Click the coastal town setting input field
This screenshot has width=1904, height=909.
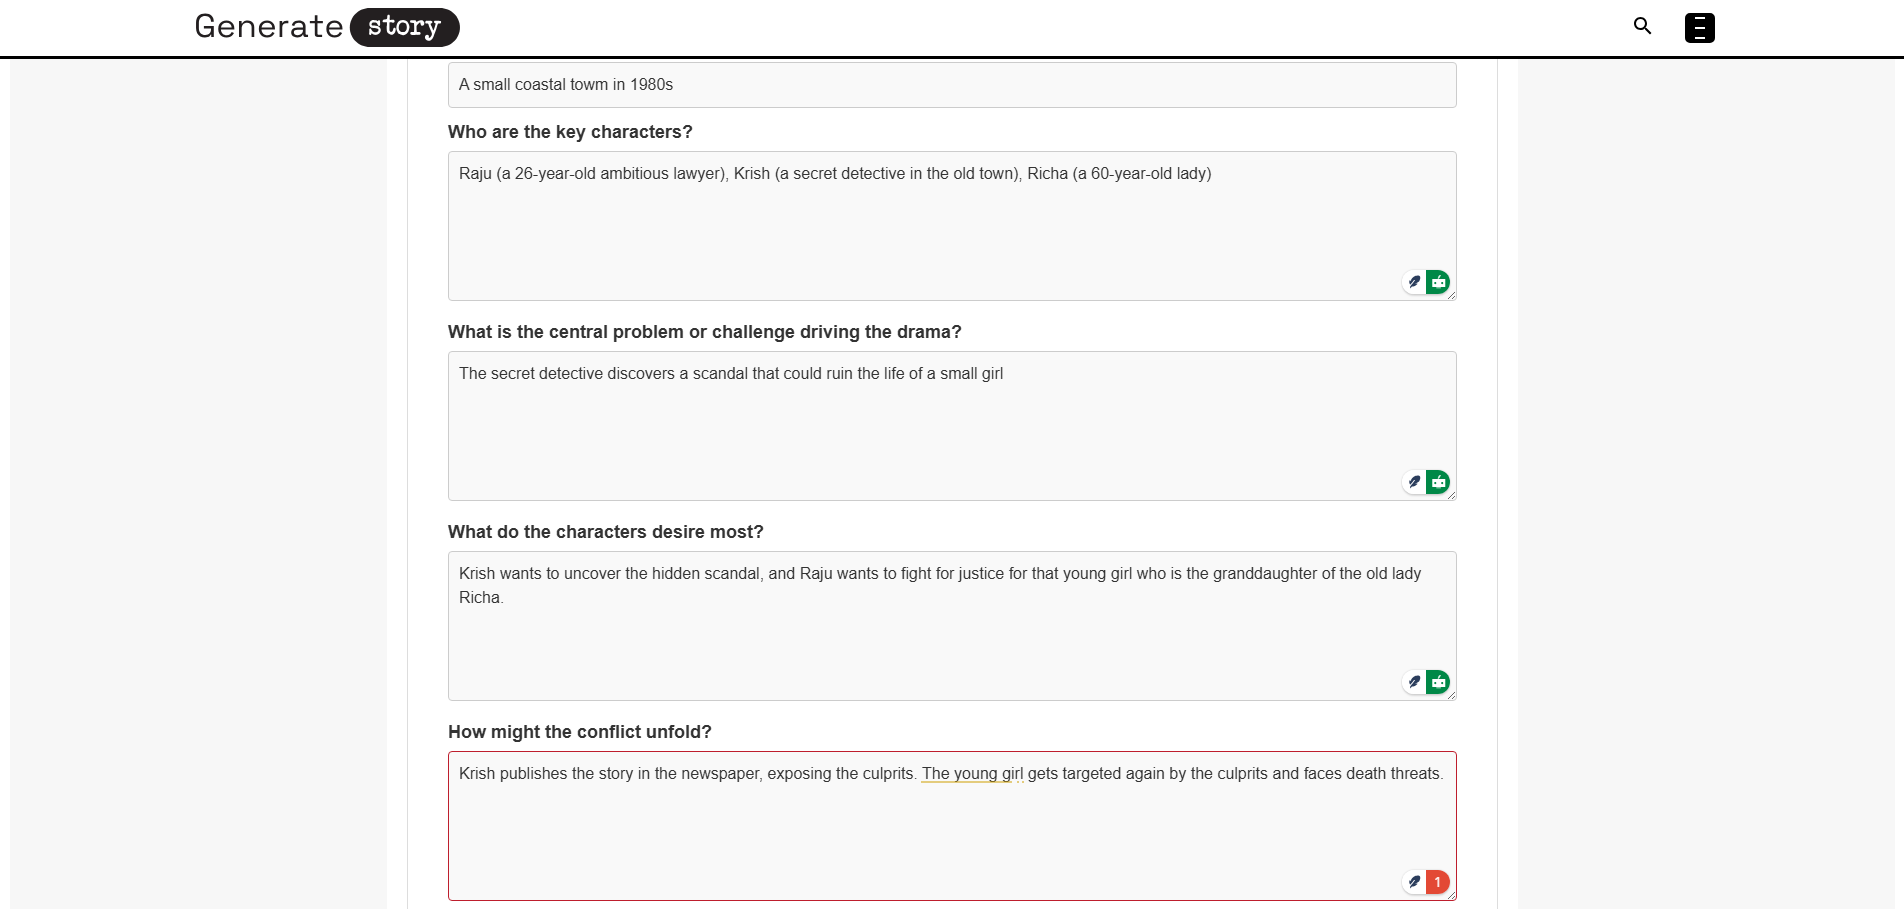[950, 85]
